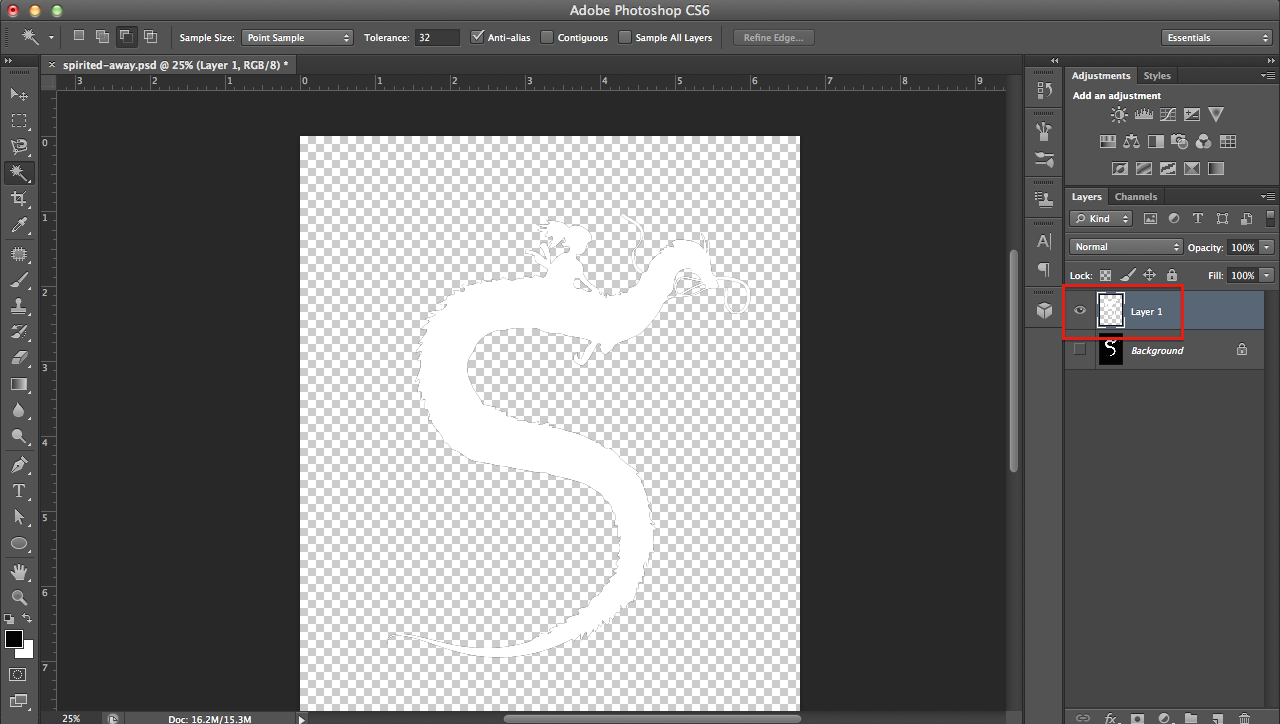The image size is (1280, 724).
Task: Select the Eyedropper tool
Action: (19, 225)
